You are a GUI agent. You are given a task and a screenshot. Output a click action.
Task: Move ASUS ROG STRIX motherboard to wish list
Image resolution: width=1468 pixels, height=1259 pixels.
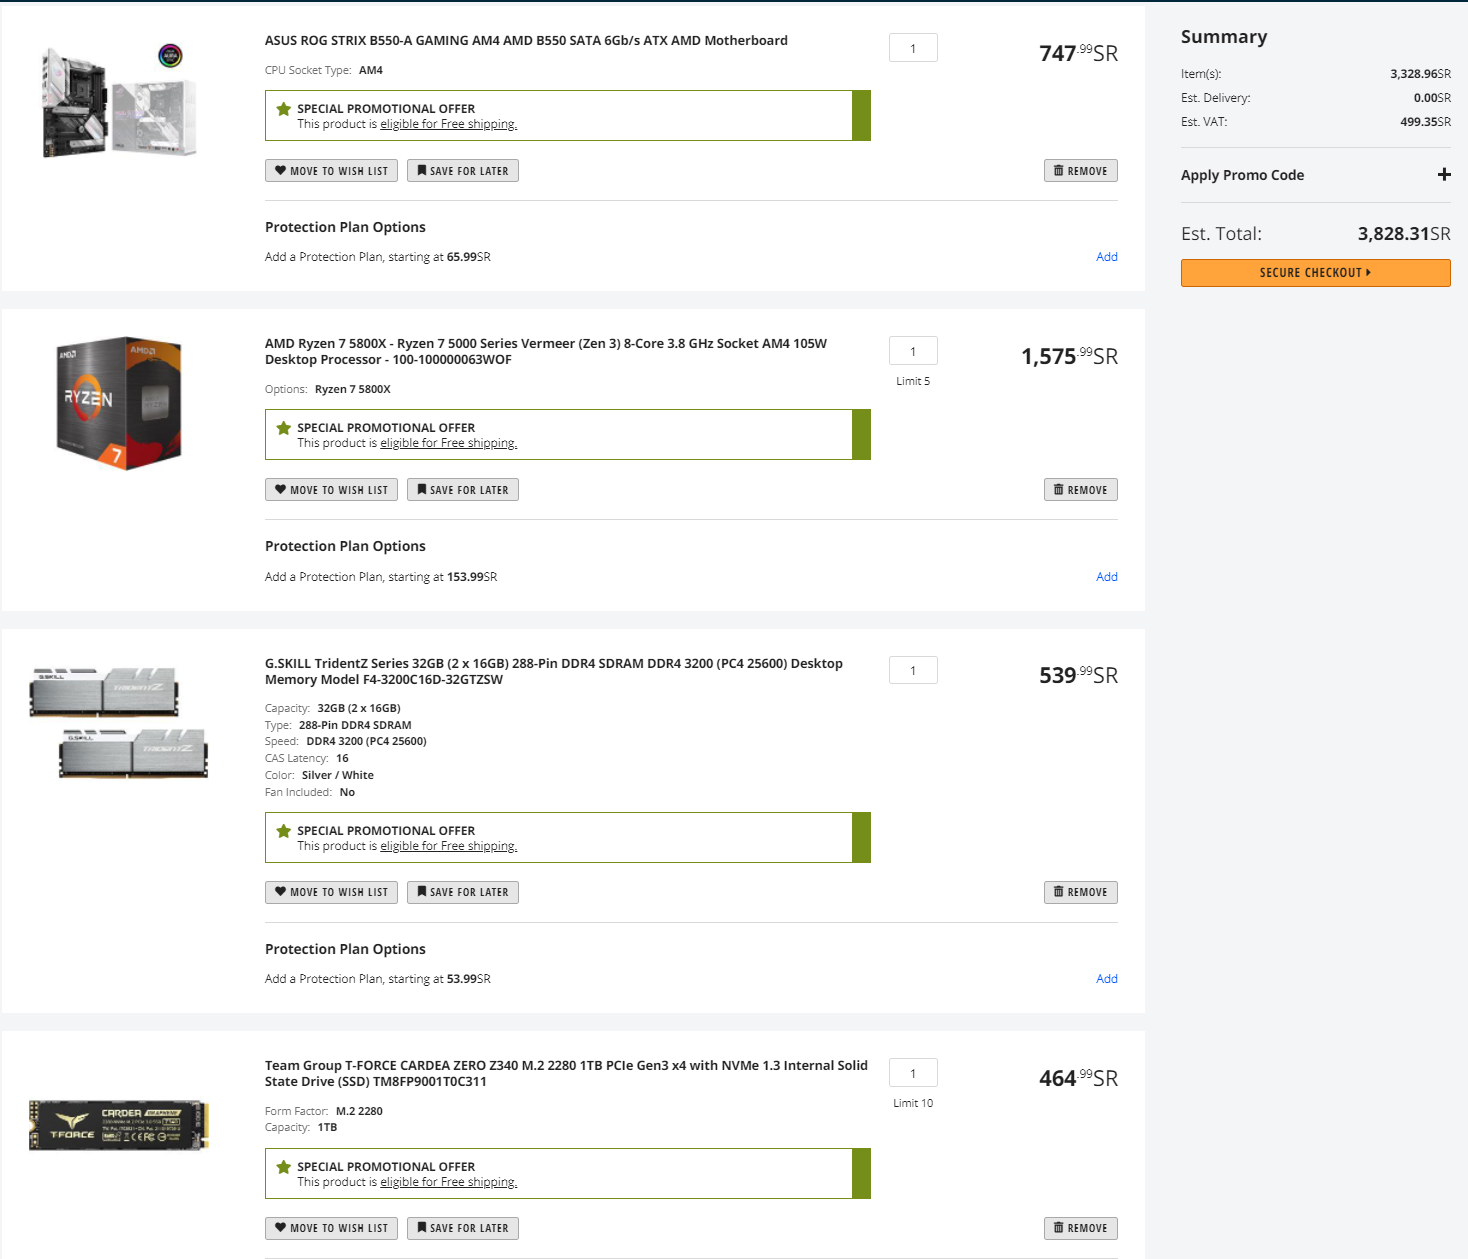(x=331, y=171)
